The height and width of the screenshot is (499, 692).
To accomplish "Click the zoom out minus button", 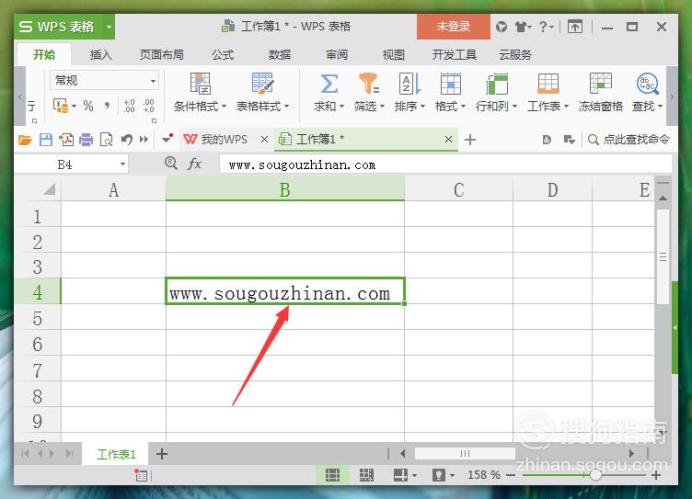I will (x=511, y=475).
